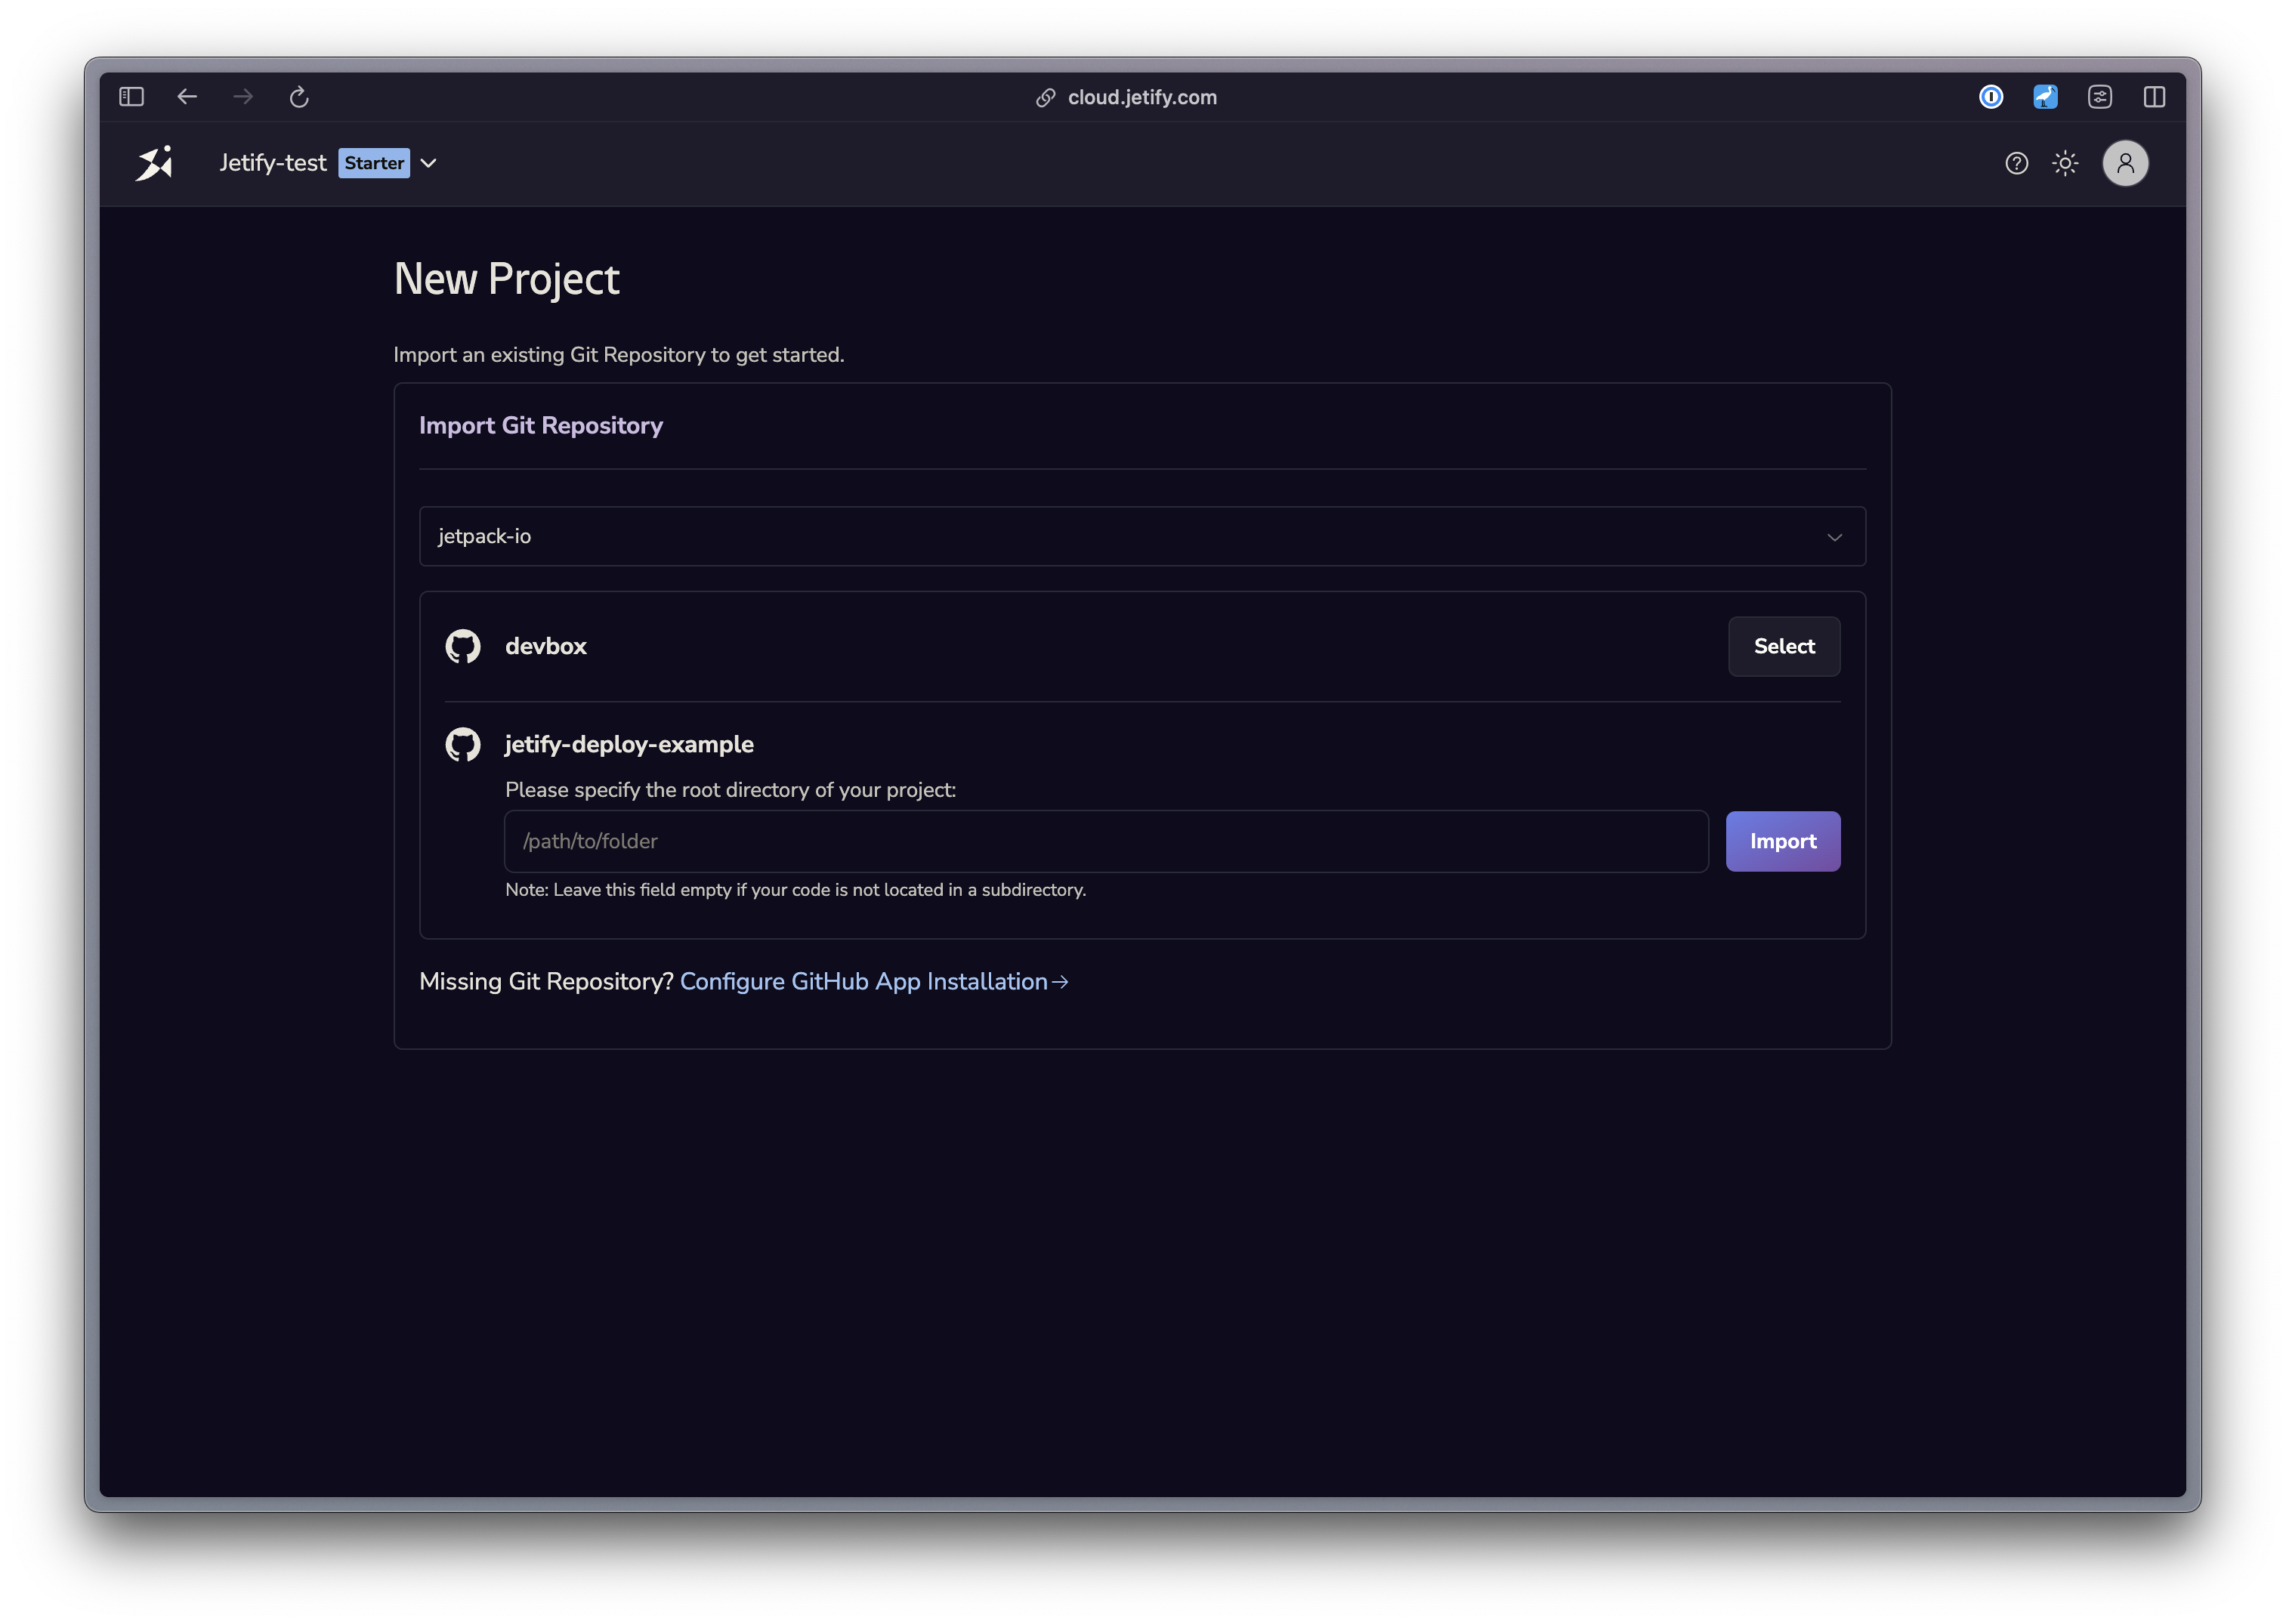Click the Starter plan badge
The image size is (2286, 1624).
(374, 163)
